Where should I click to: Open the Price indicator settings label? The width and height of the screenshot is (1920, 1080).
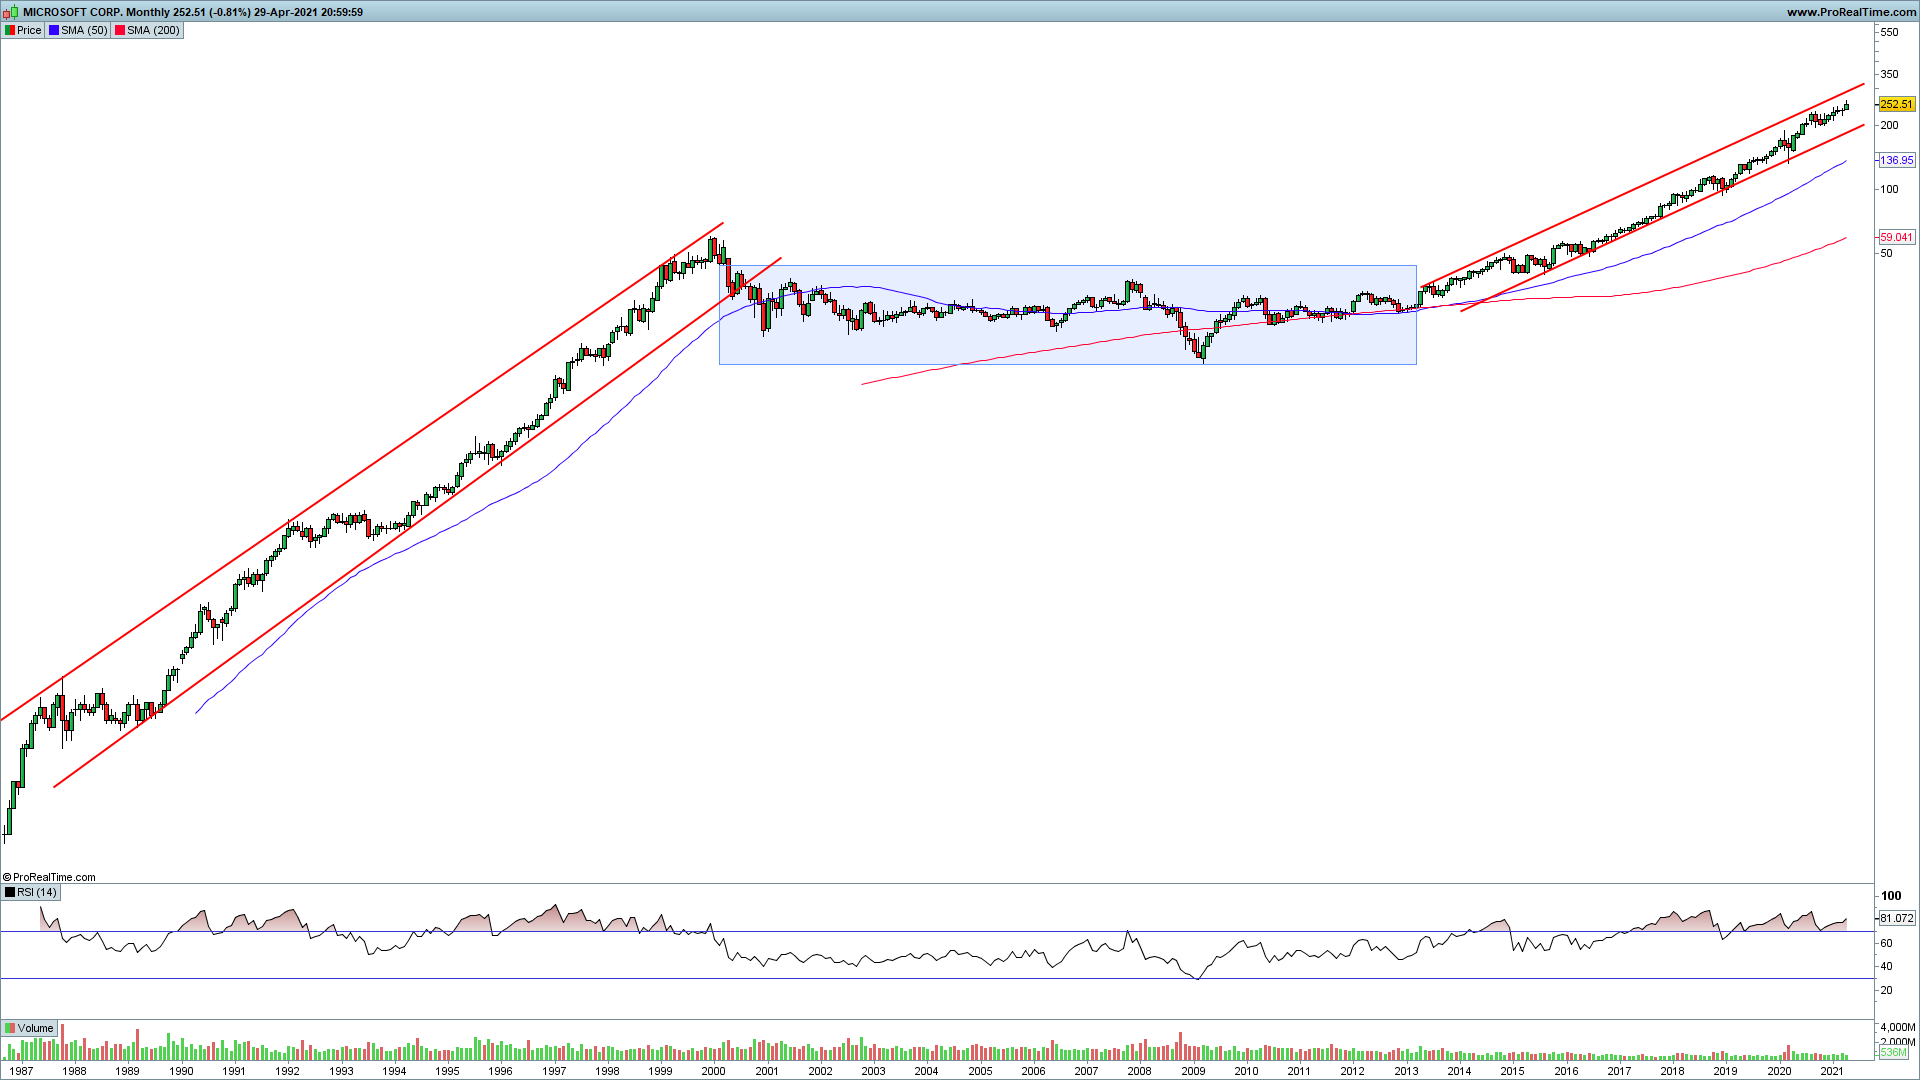click(x=29, y=30)
